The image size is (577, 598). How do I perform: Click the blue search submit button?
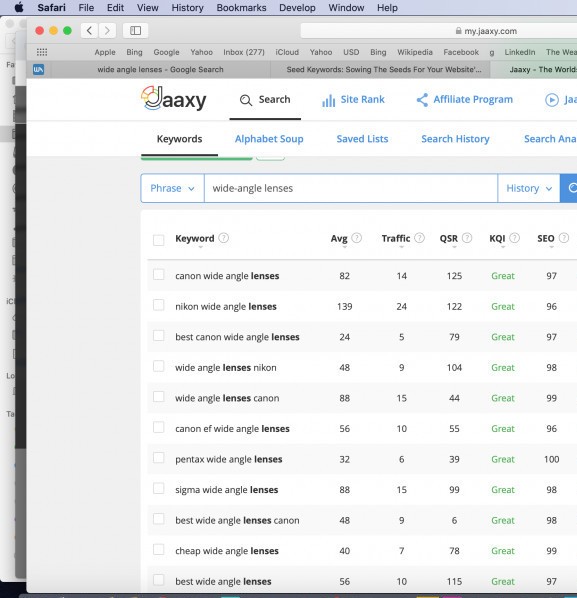coord(569,188)
